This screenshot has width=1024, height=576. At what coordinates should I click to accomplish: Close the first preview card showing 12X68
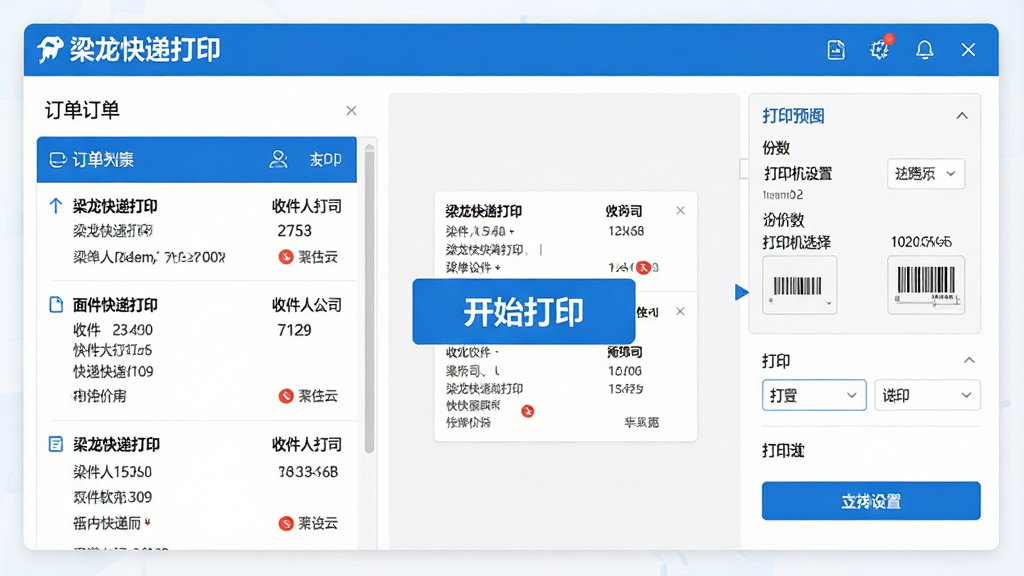pos(680,210)
